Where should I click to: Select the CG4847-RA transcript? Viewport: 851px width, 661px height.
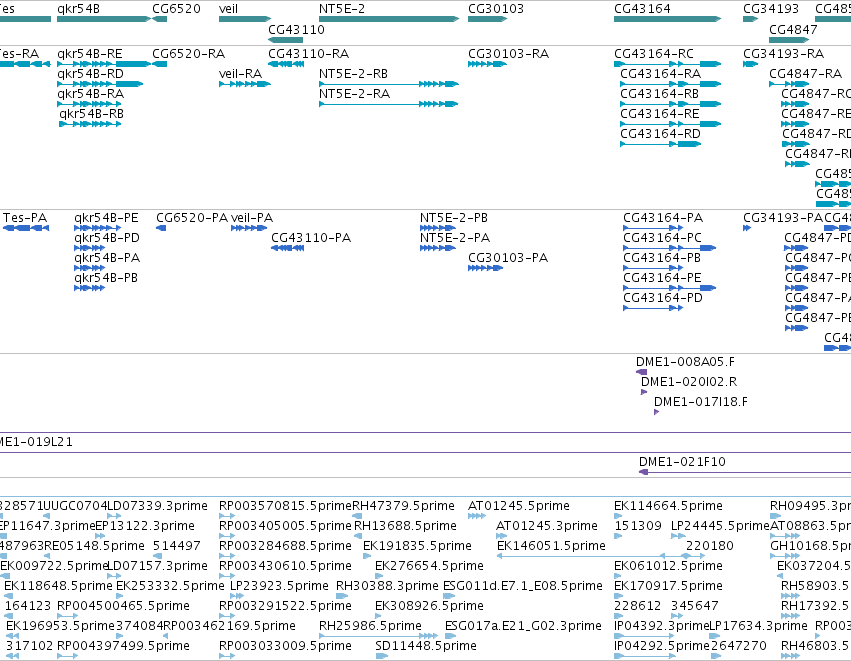(789, 84)
